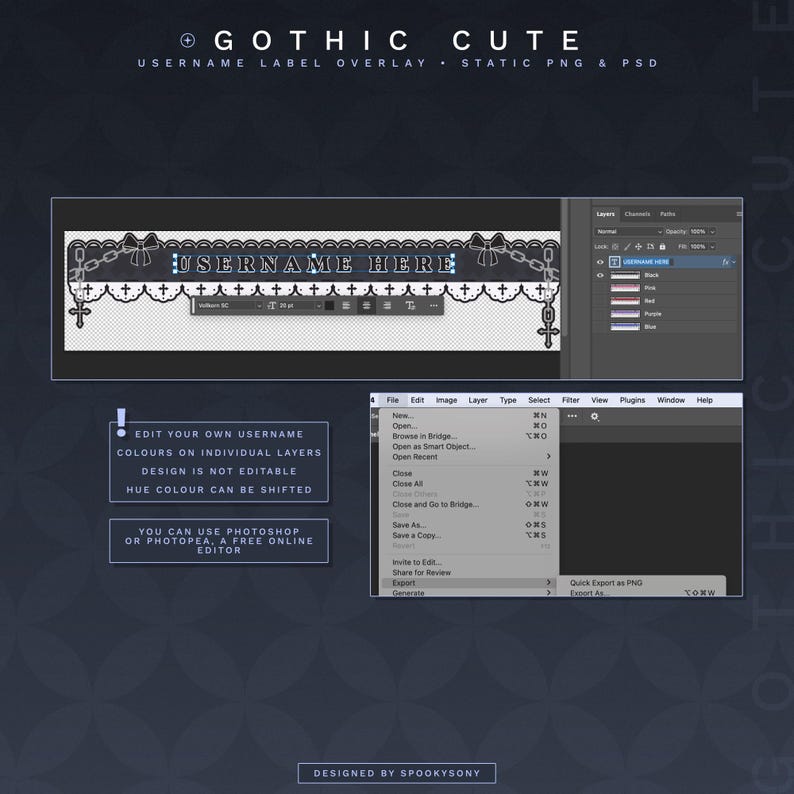
Task: Open the Window menu
Action: tap(671, 400)
